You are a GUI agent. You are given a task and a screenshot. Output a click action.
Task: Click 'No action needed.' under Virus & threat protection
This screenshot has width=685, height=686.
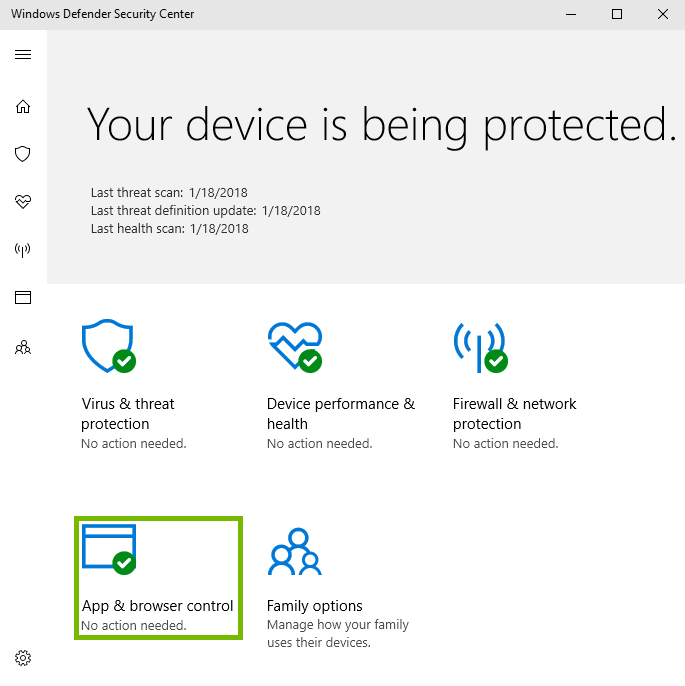pos(134,444)
